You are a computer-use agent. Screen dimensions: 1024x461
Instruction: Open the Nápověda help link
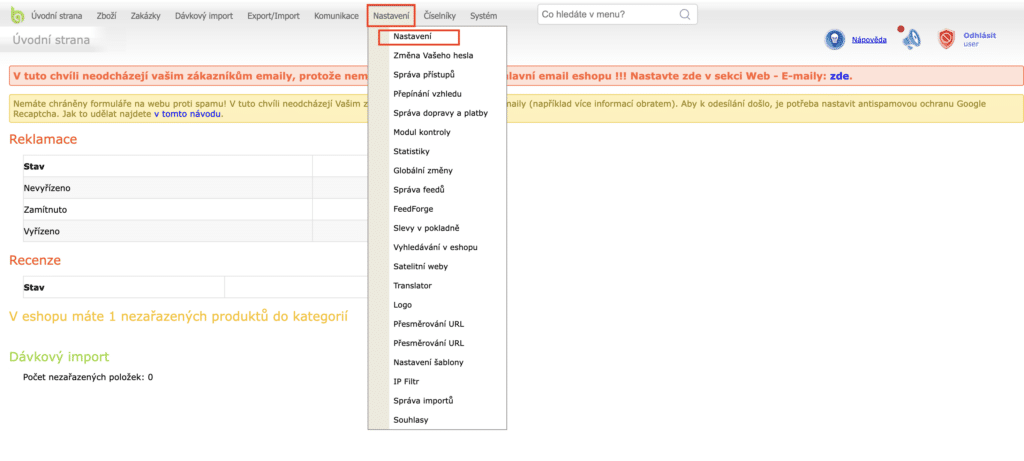870,40
